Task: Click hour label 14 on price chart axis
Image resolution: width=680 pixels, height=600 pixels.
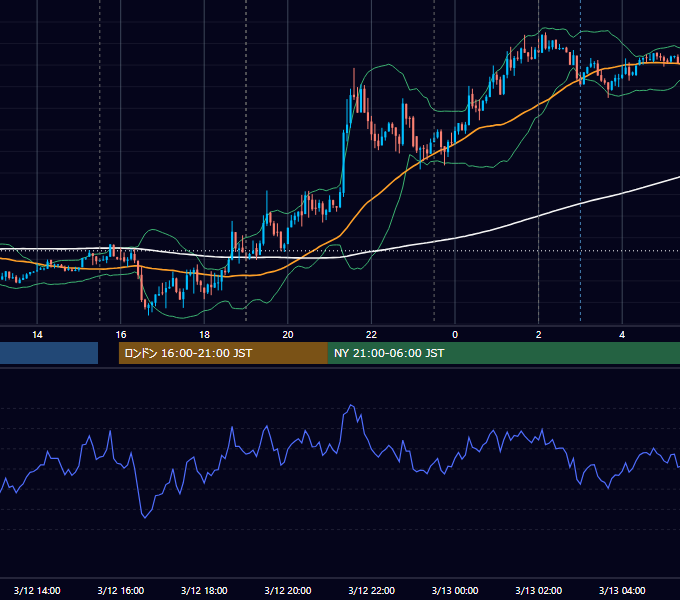Action: [x=37, y=335]
